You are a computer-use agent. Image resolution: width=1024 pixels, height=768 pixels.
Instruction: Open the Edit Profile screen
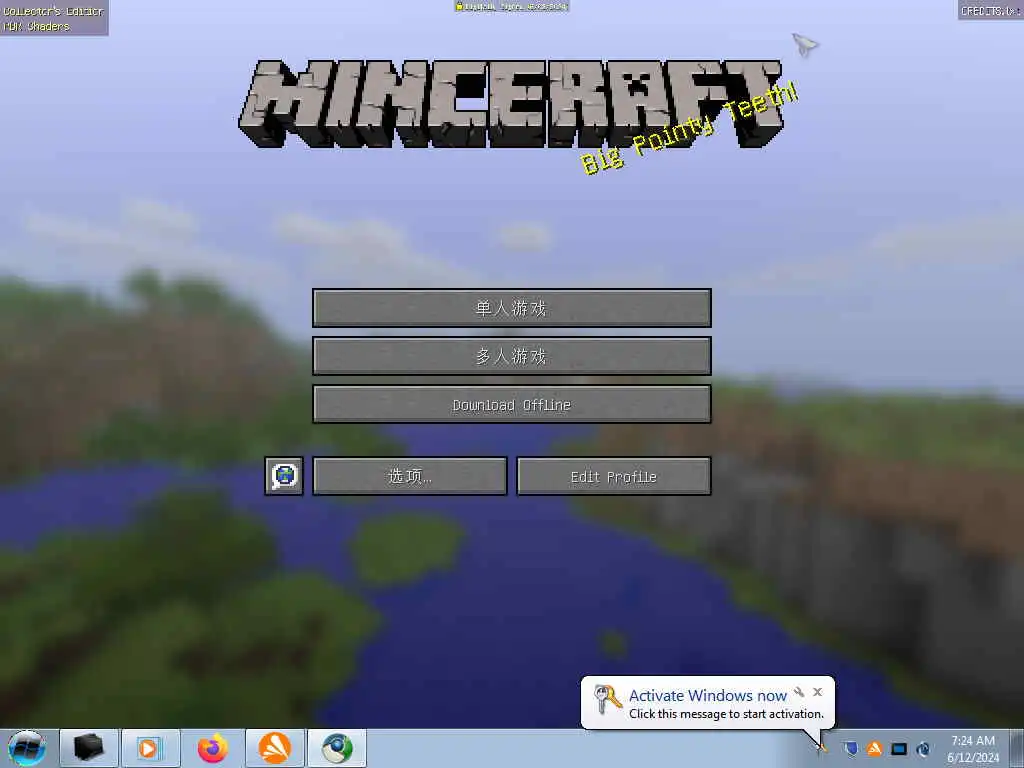click(614, 476)
